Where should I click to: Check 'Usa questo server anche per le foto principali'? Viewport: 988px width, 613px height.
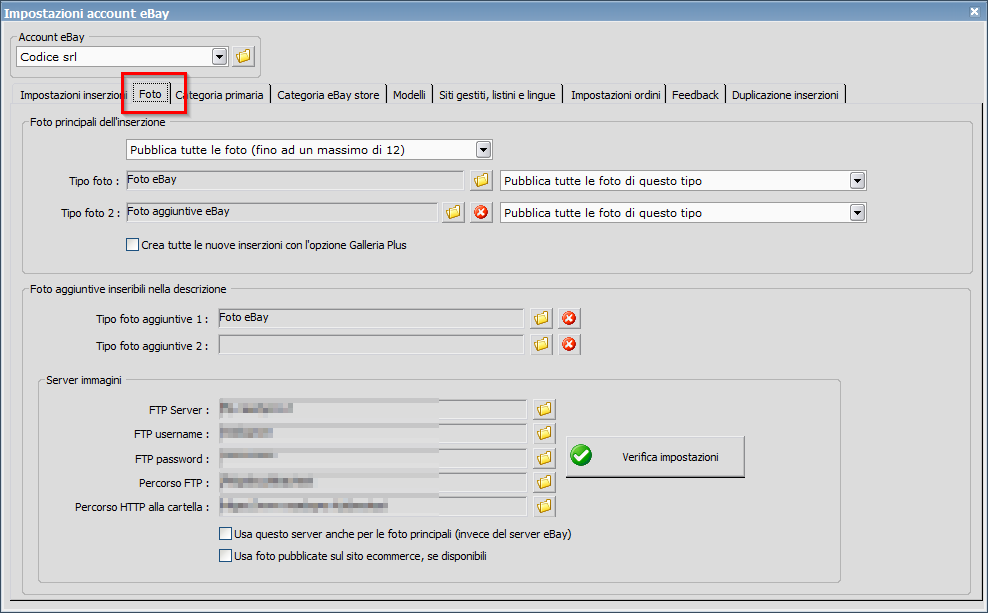225,534
